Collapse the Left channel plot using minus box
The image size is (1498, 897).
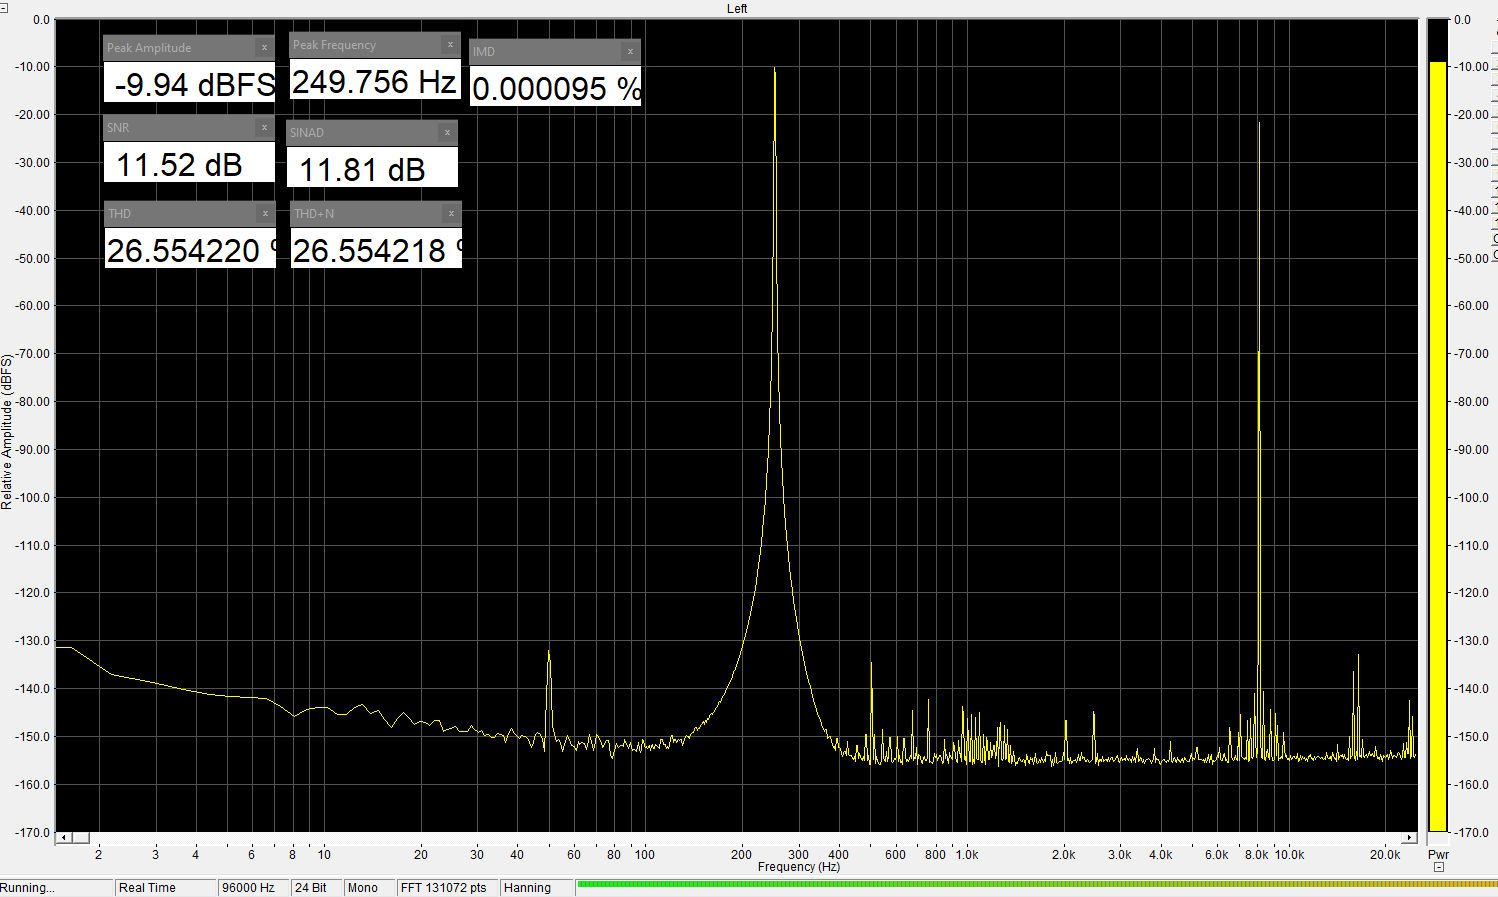[x=5, y=7]
